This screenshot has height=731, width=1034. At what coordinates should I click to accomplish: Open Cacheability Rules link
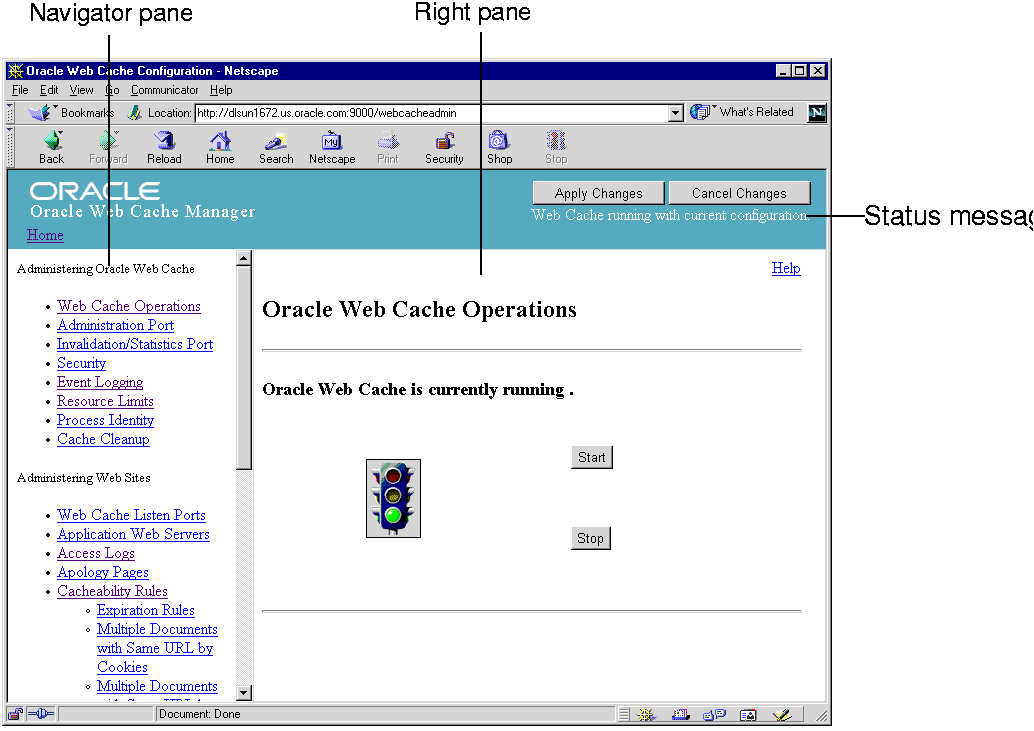pyautogui.click(x=112, y=591)
